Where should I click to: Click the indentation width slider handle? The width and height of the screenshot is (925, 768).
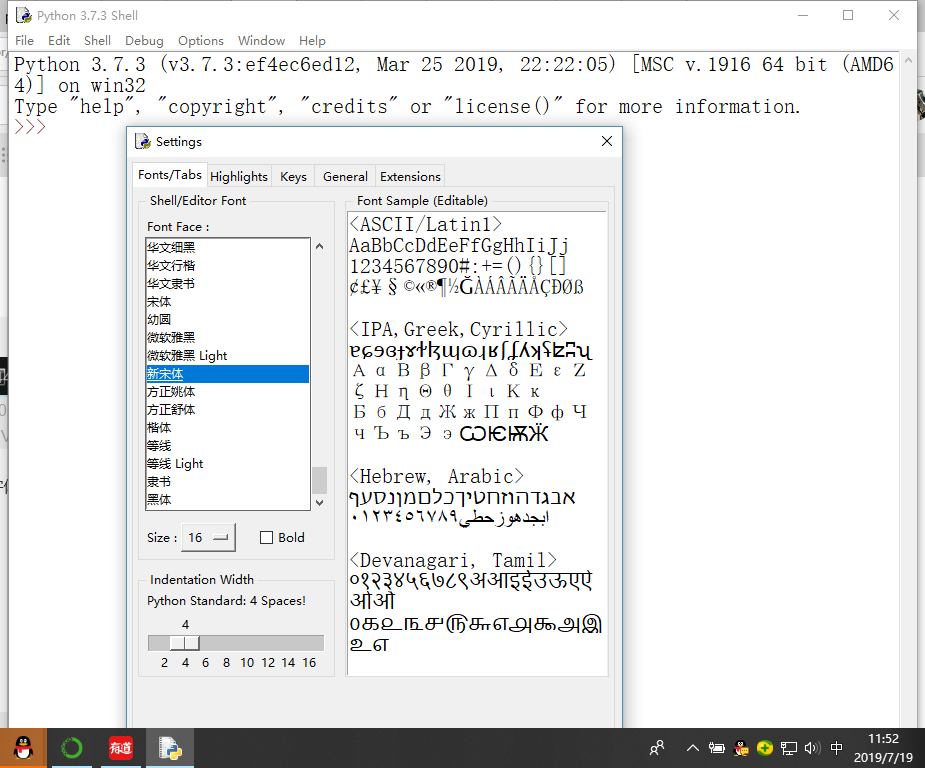click(x=185, y=642)
